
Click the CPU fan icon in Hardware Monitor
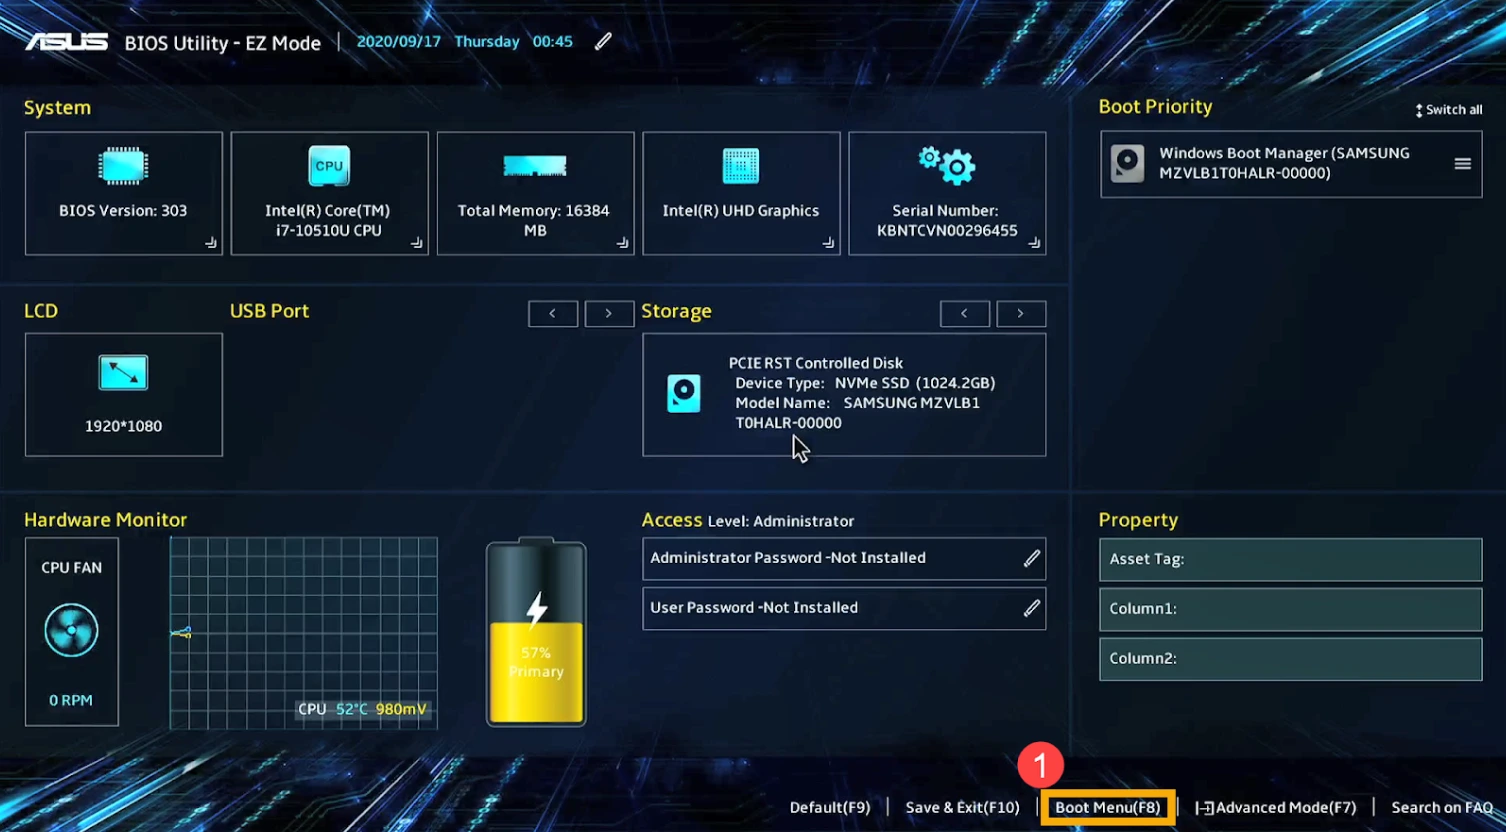[72, 631]
